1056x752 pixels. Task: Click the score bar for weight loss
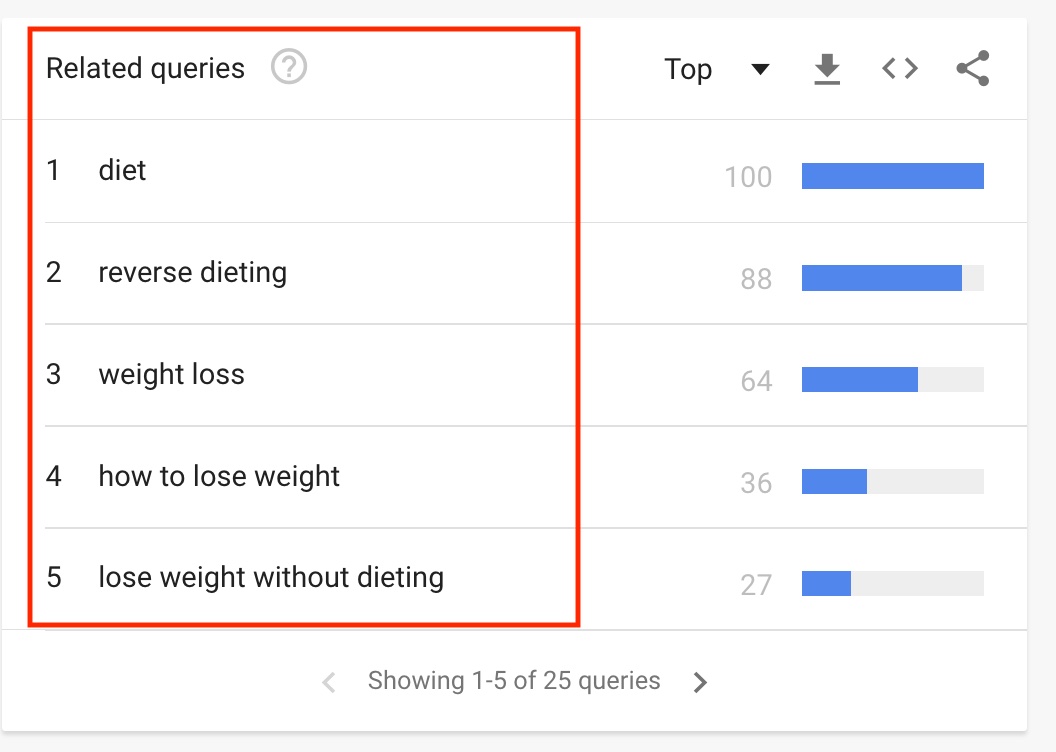pos(860,380)
